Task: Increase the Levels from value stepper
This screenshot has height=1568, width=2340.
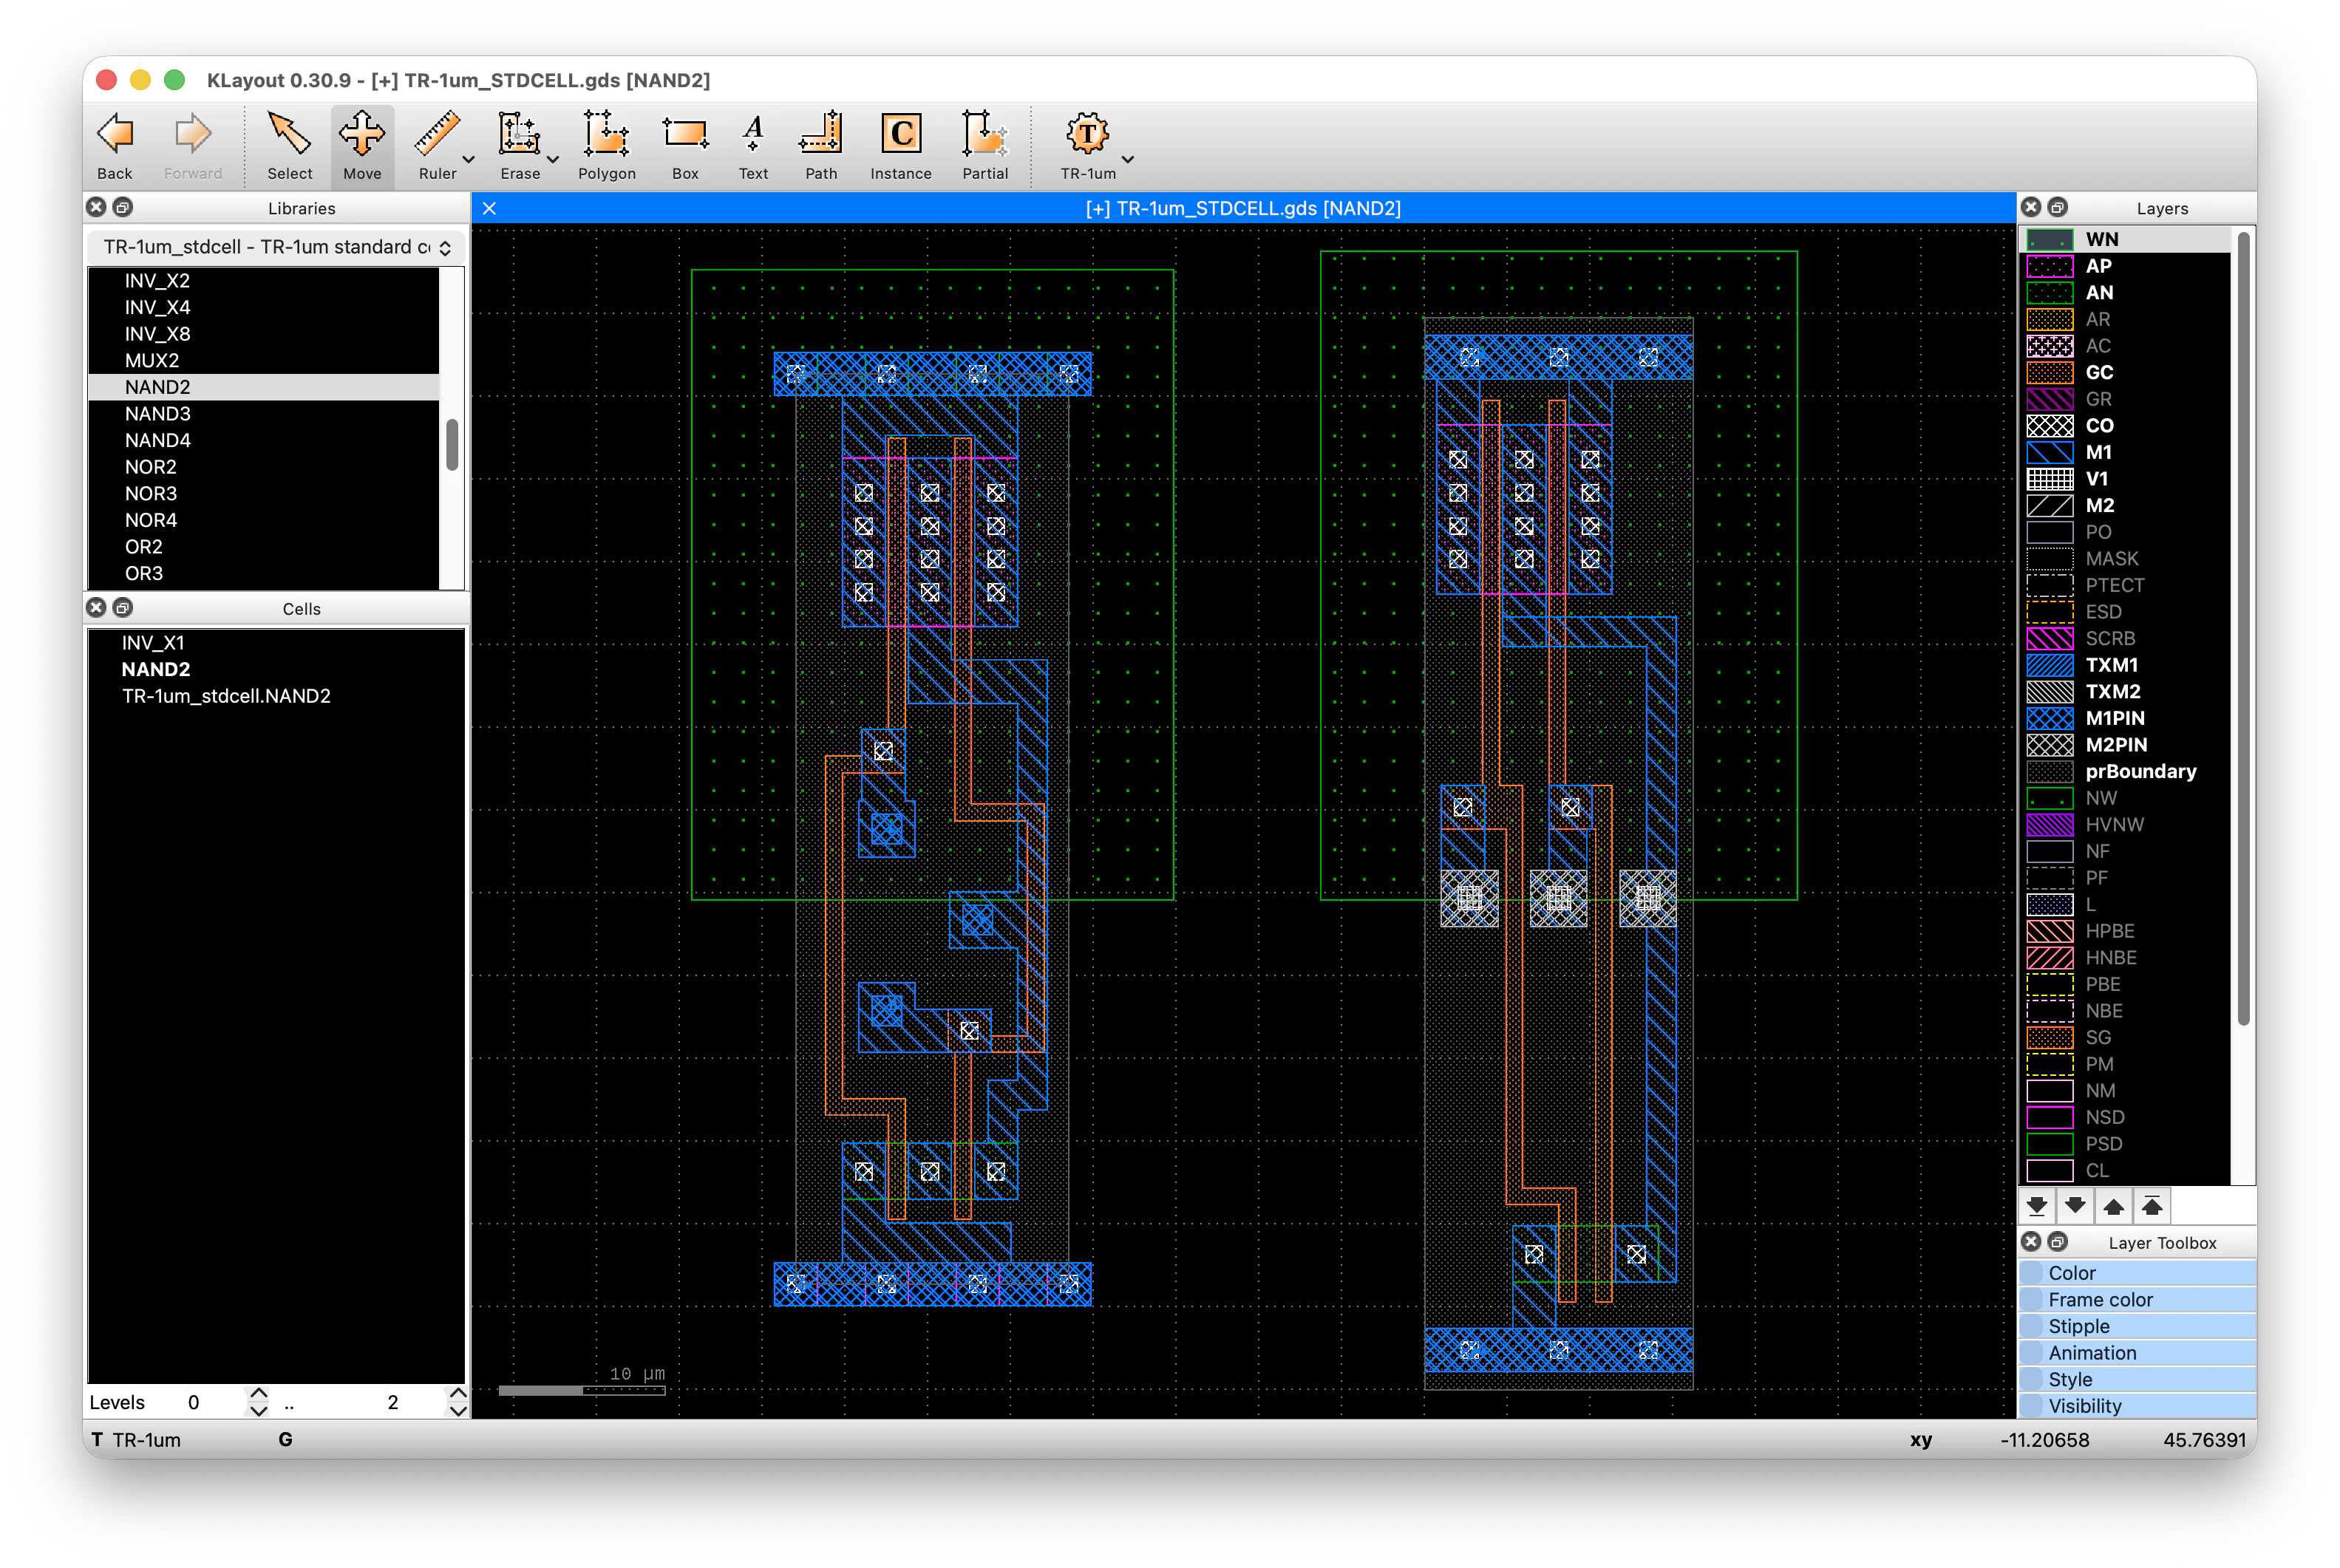Action: tap(259, 1394)
